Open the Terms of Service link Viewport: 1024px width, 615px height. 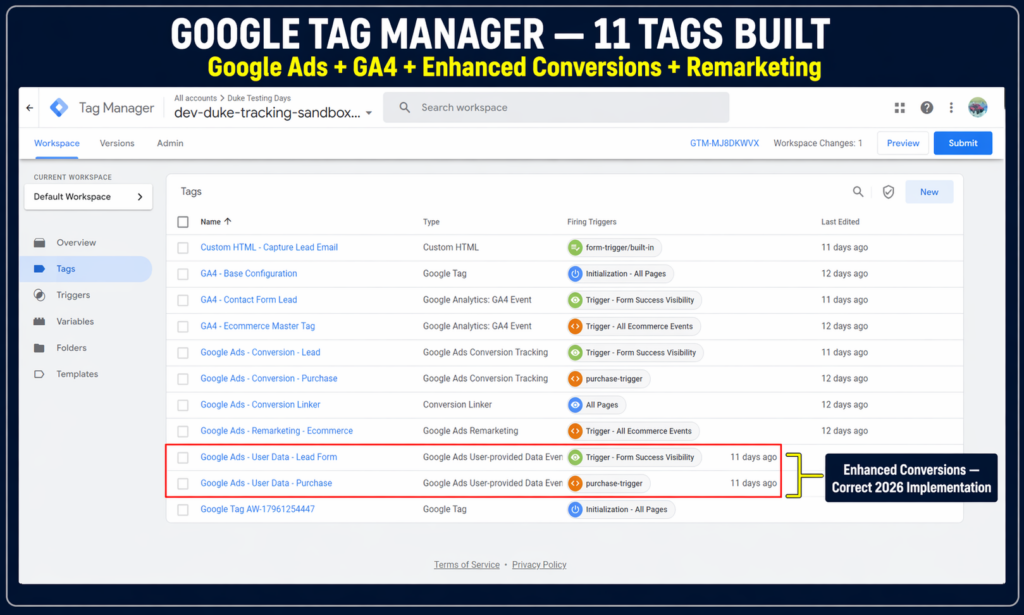click(466, 565)
